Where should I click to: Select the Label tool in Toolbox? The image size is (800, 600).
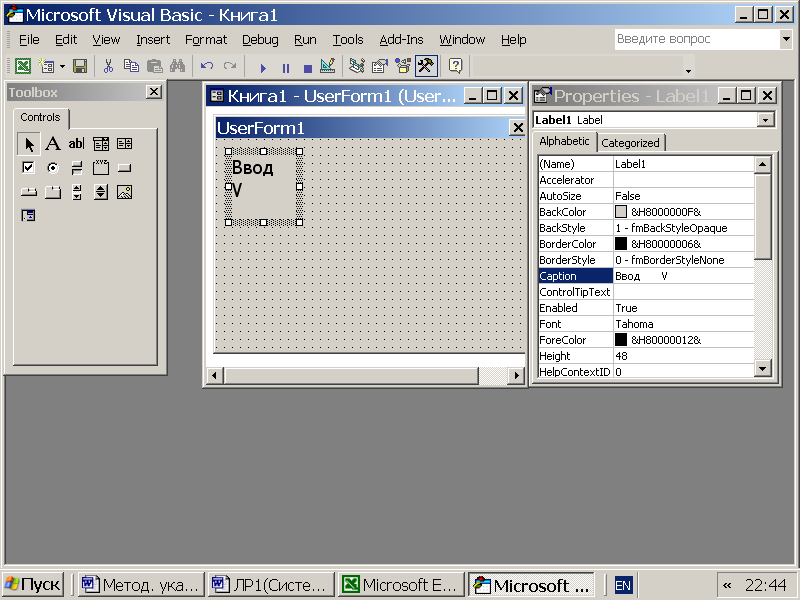coord(53,144)
